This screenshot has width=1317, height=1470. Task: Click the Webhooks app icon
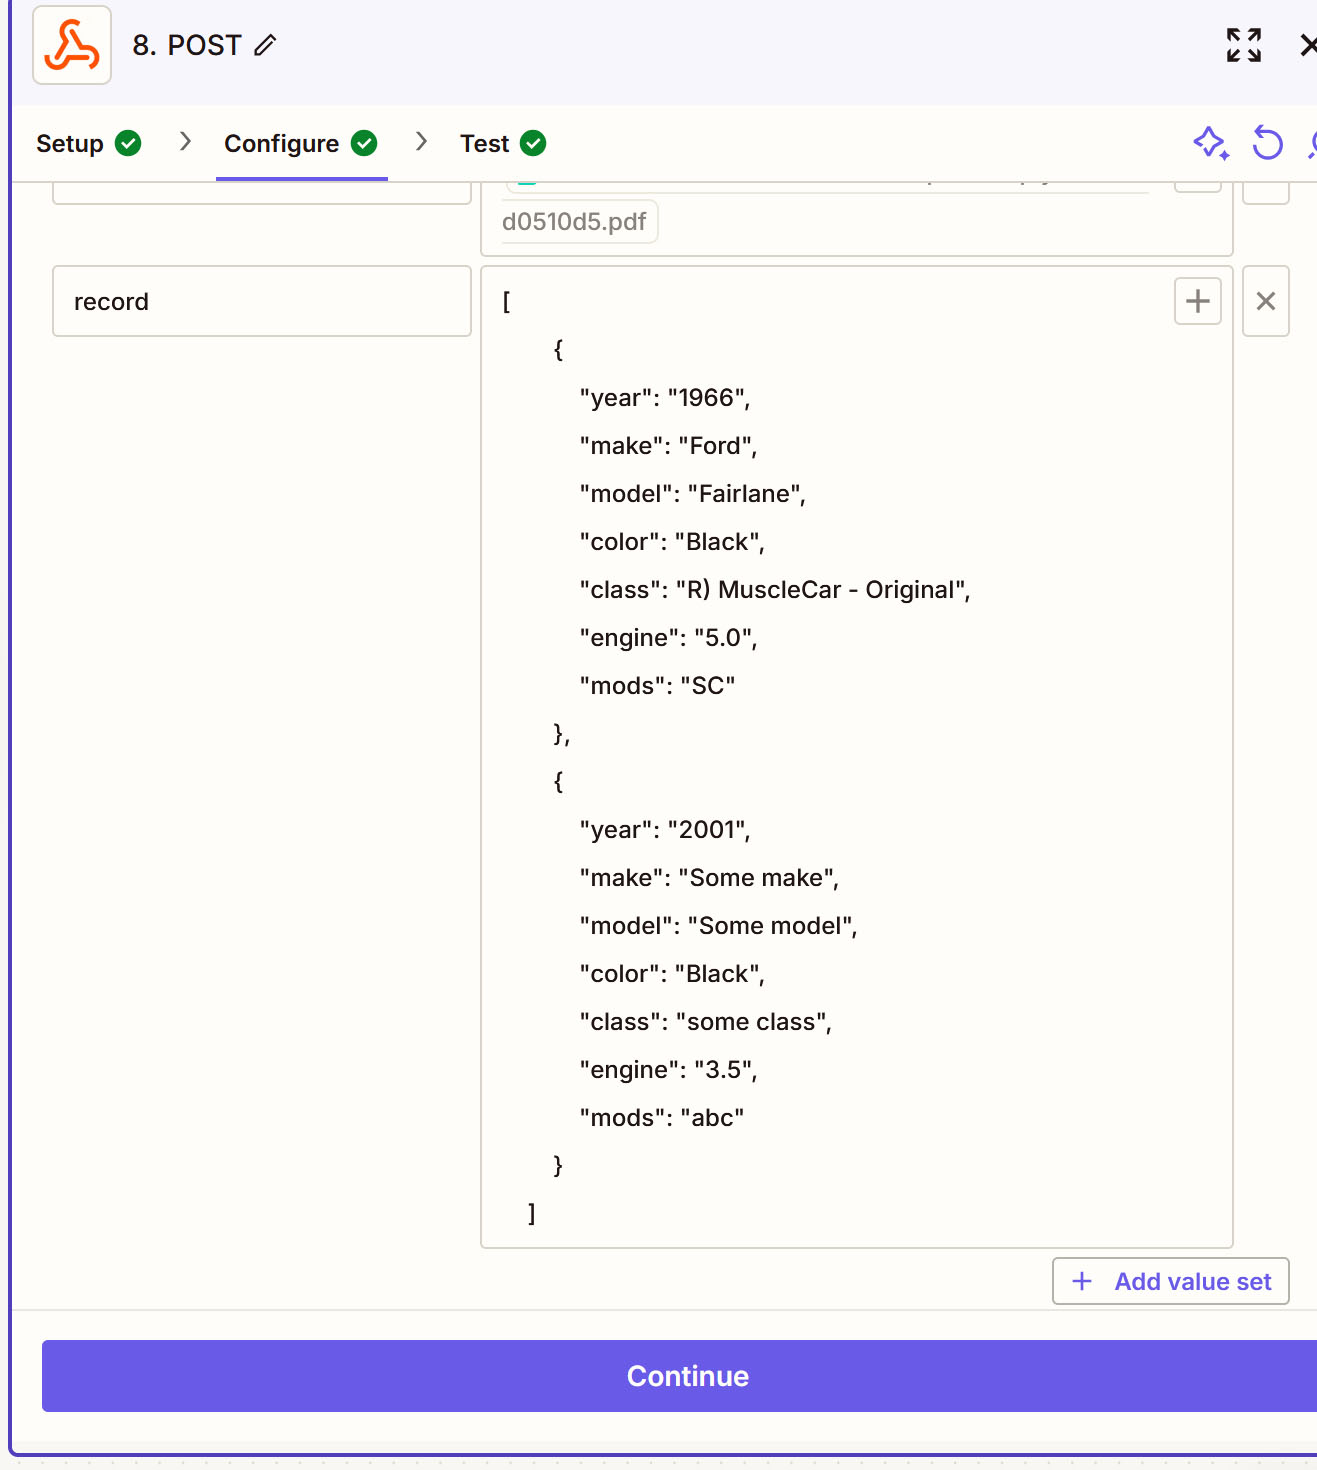point(72,45)
